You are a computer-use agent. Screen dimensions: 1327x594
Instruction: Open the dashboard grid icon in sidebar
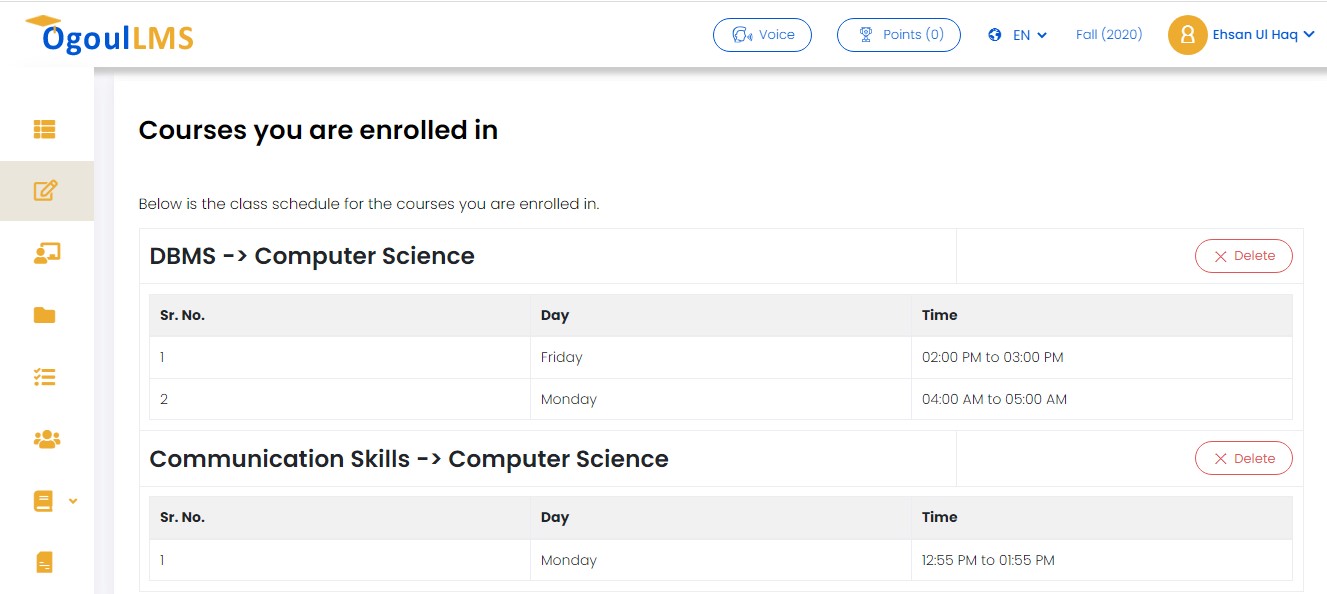pyautogui.click(x=44, y=129)
